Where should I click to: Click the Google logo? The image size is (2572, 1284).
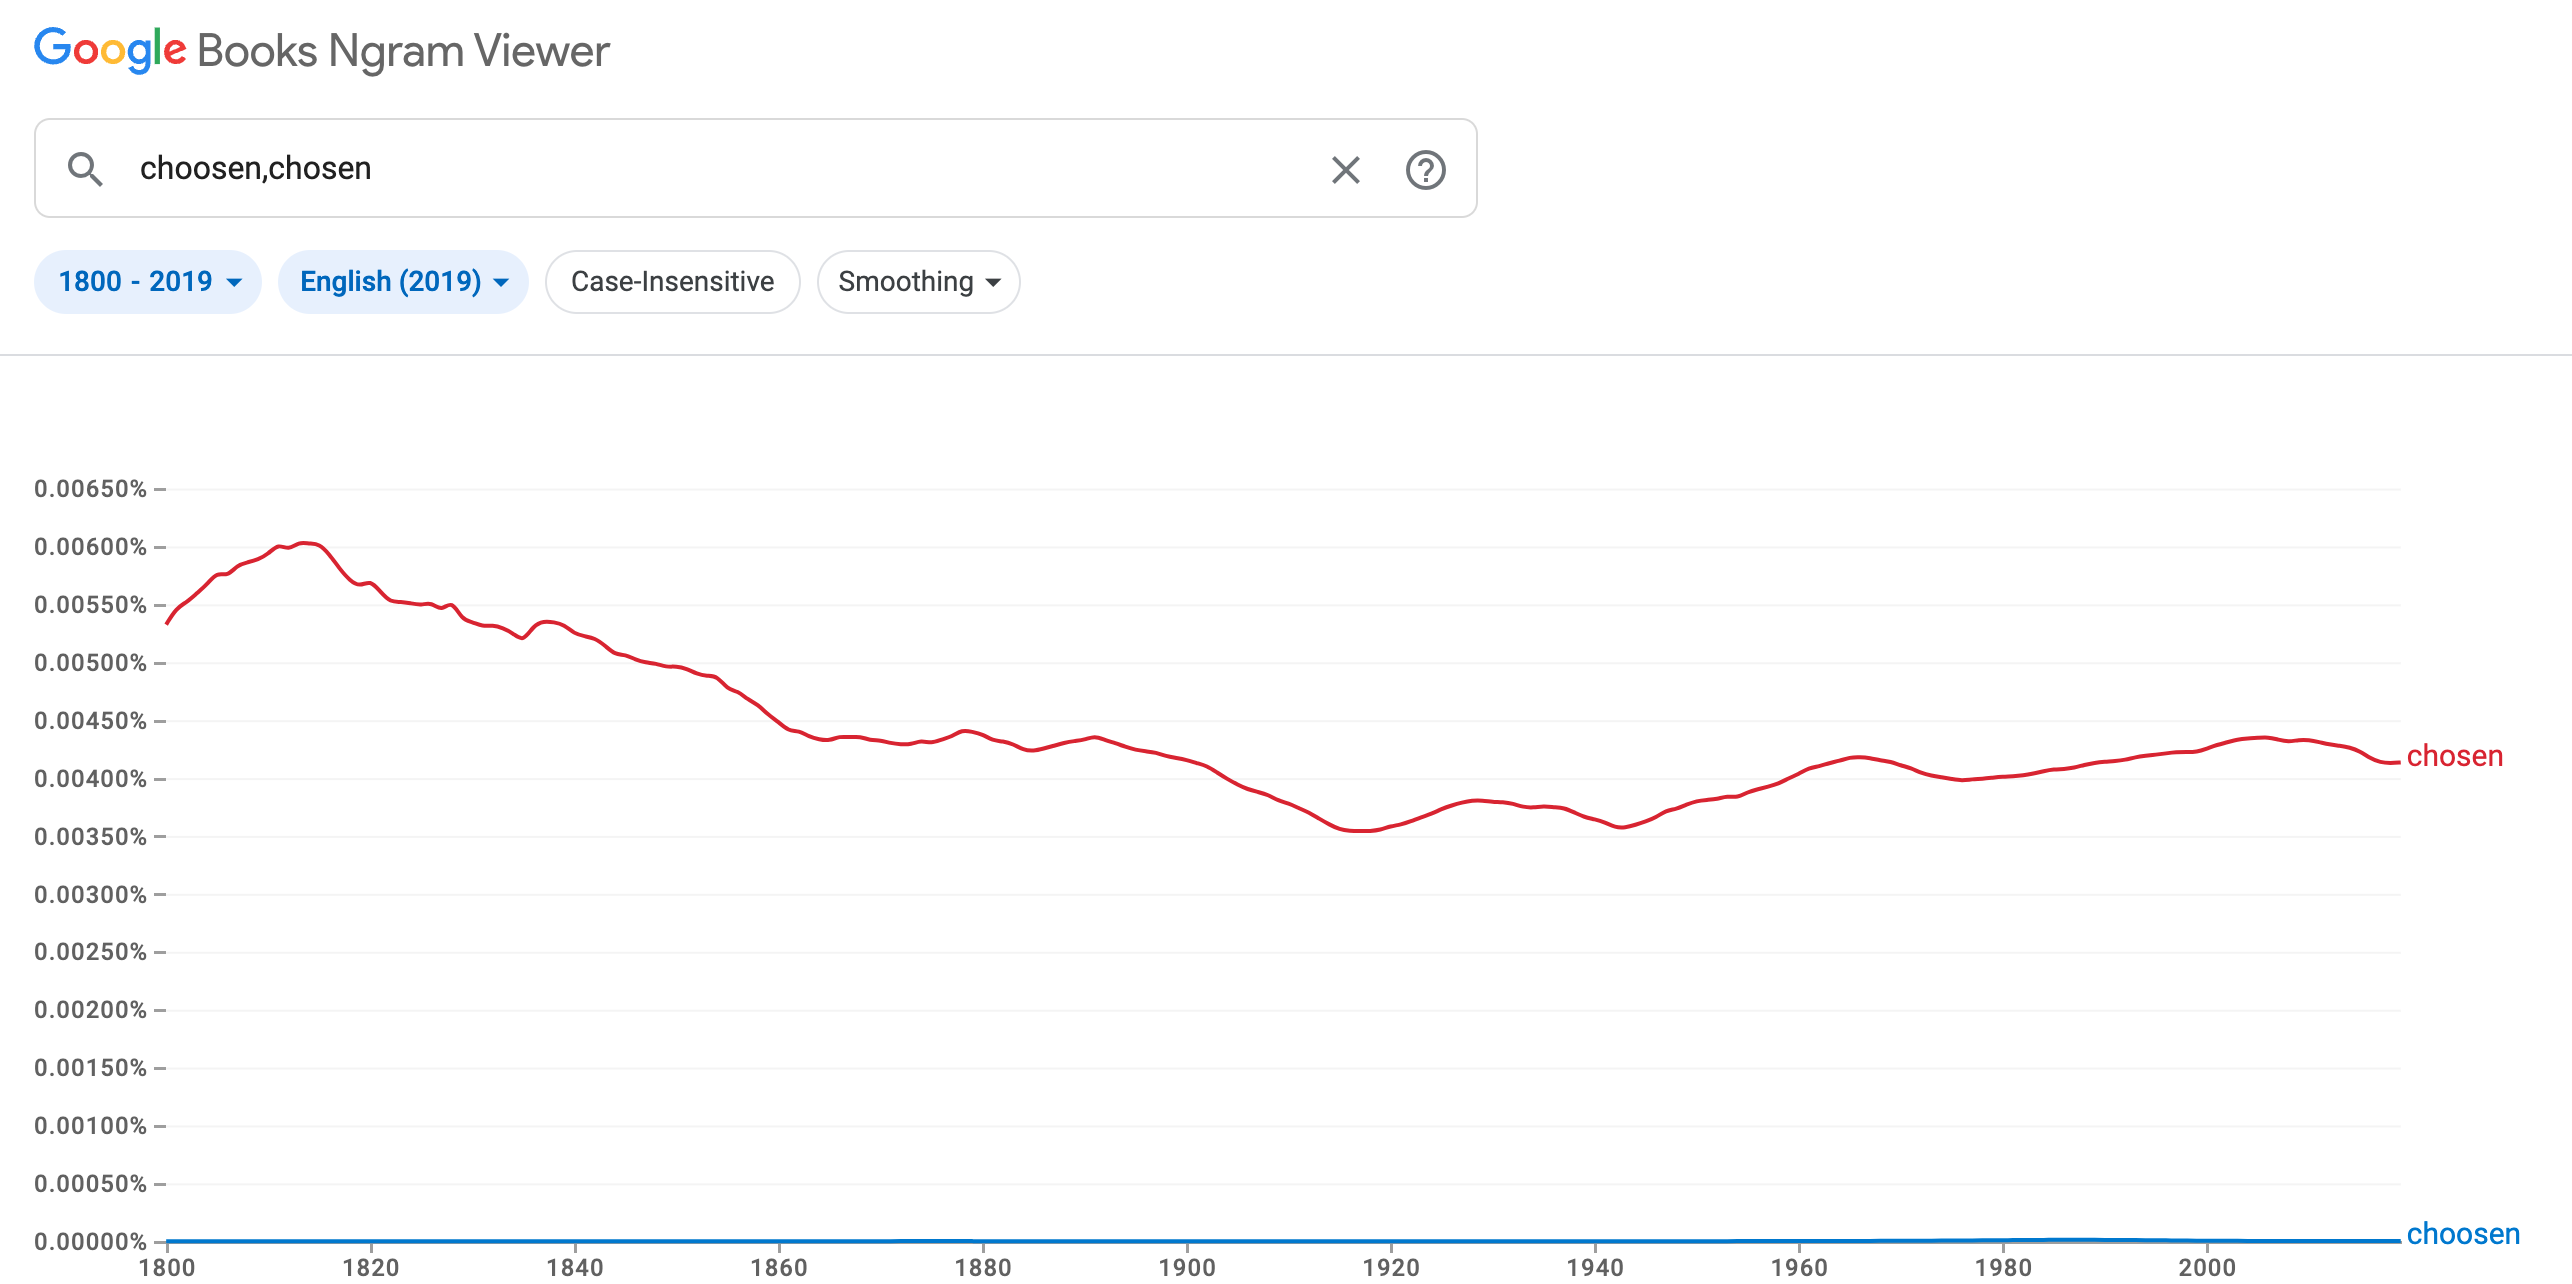[x=110, y=50]
